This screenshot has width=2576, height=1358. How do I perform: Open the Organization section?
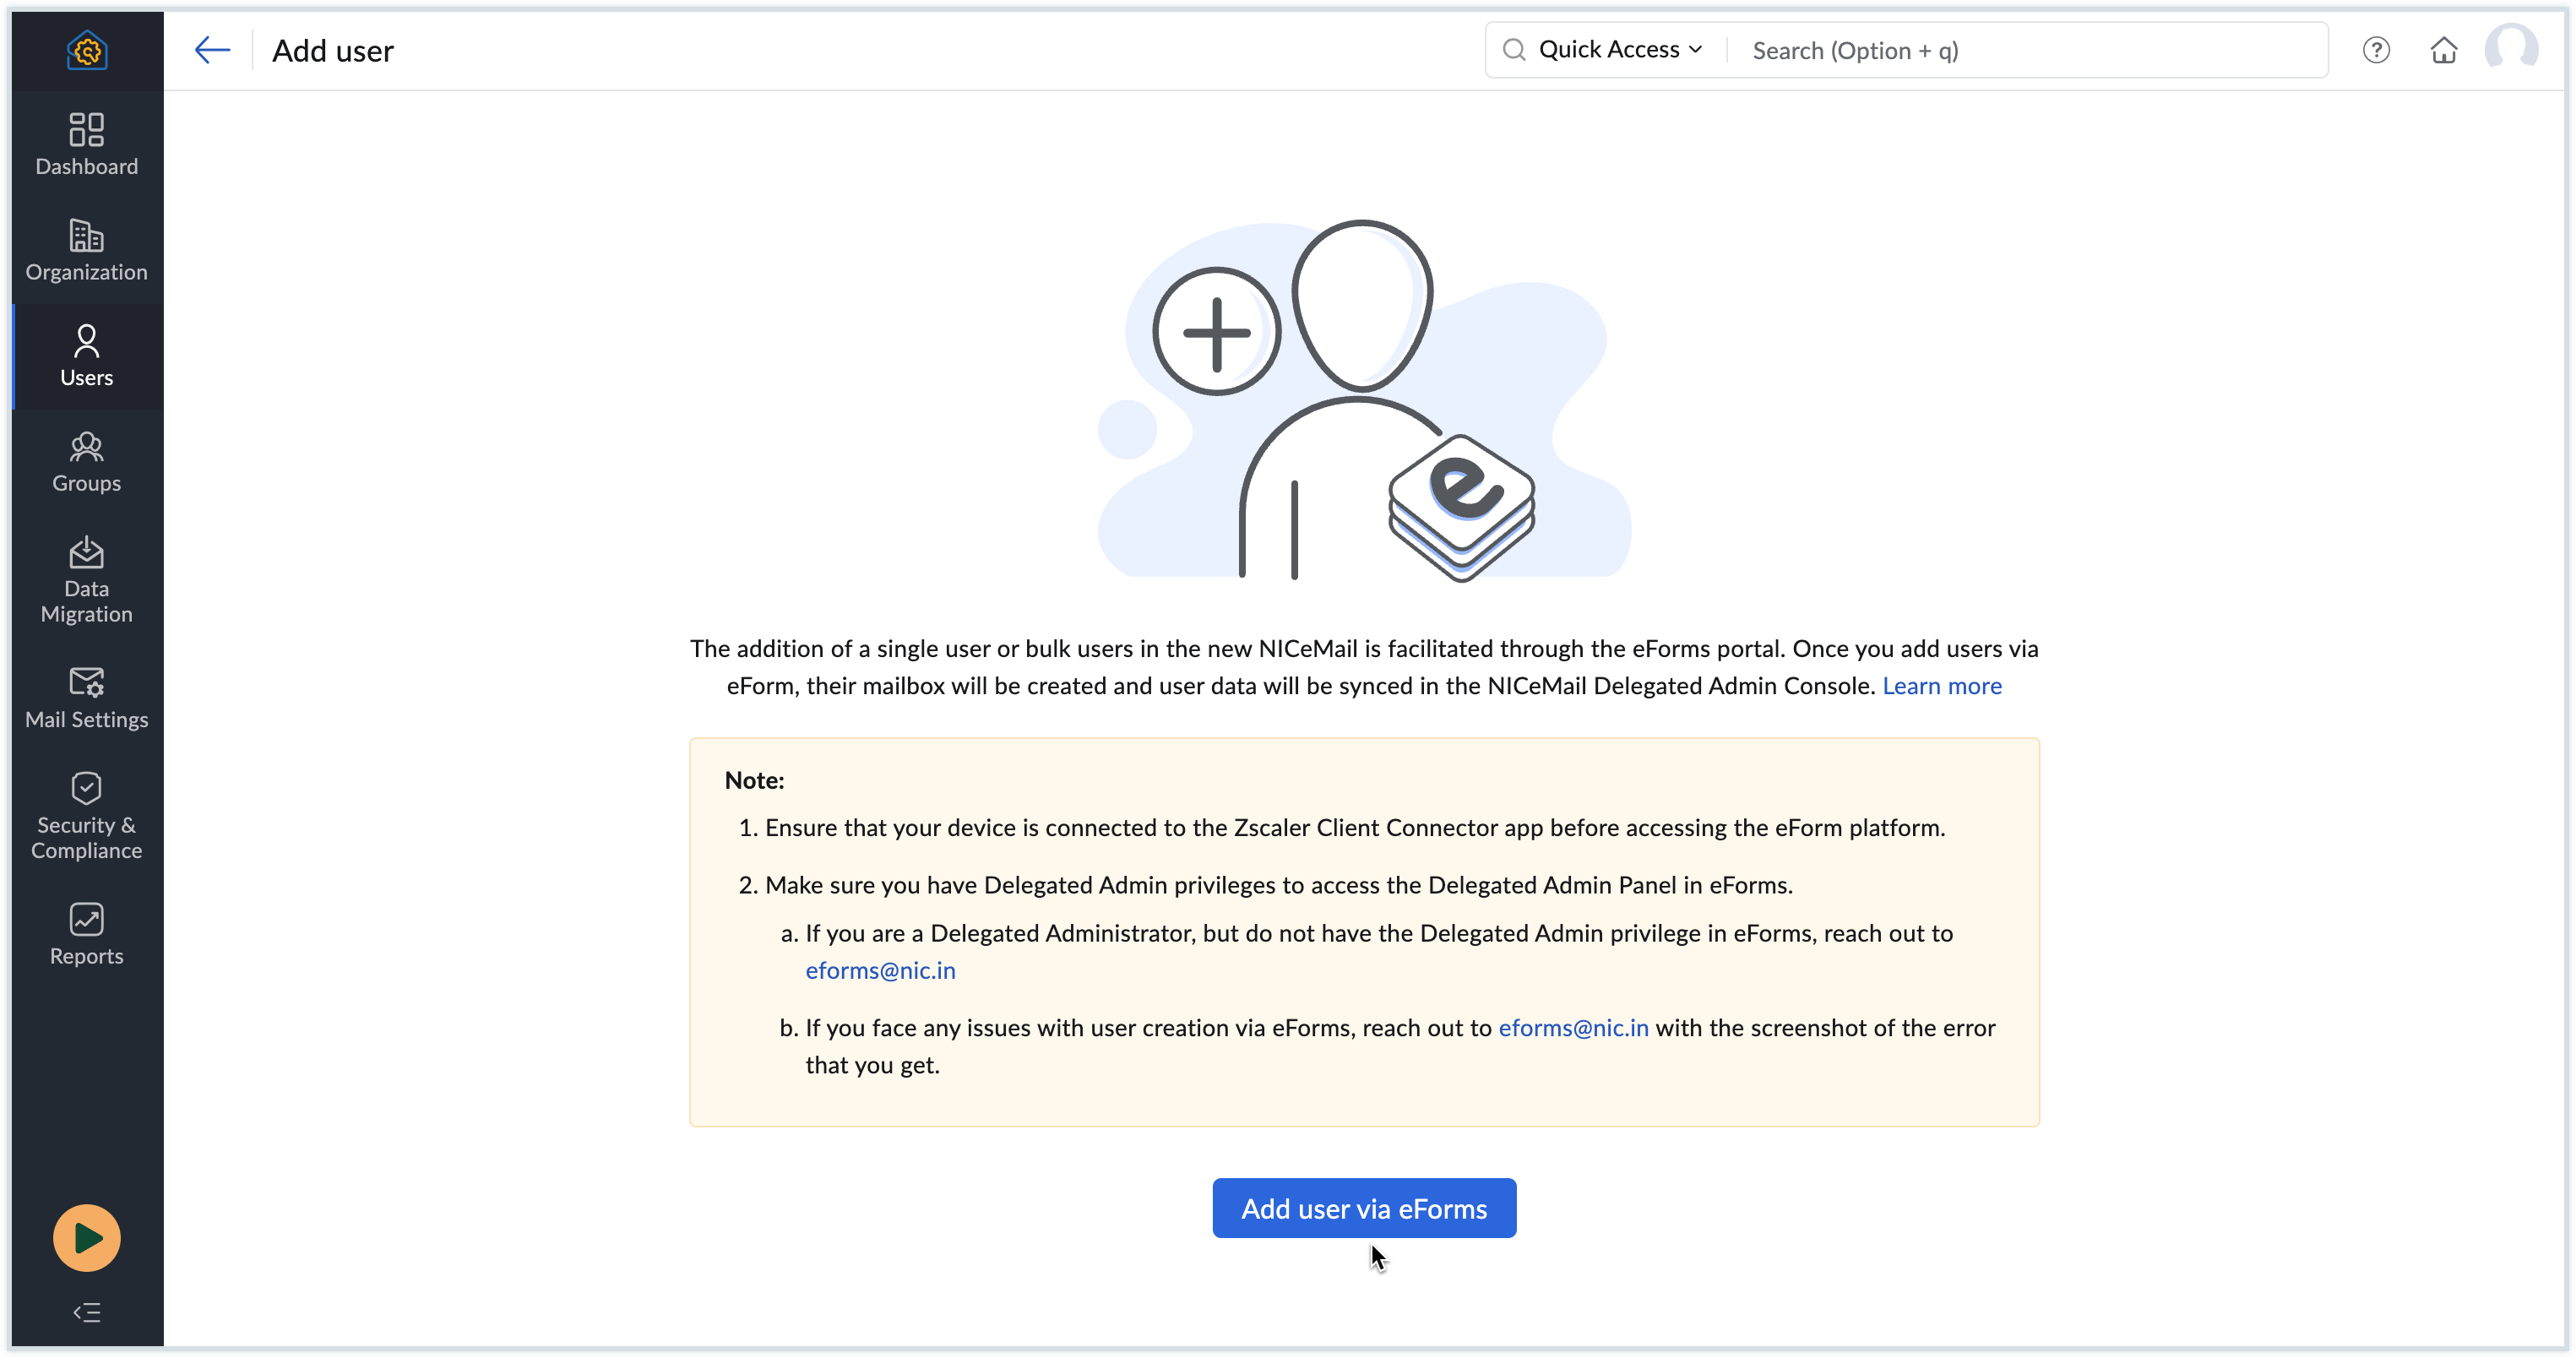(x=87, y=251)
